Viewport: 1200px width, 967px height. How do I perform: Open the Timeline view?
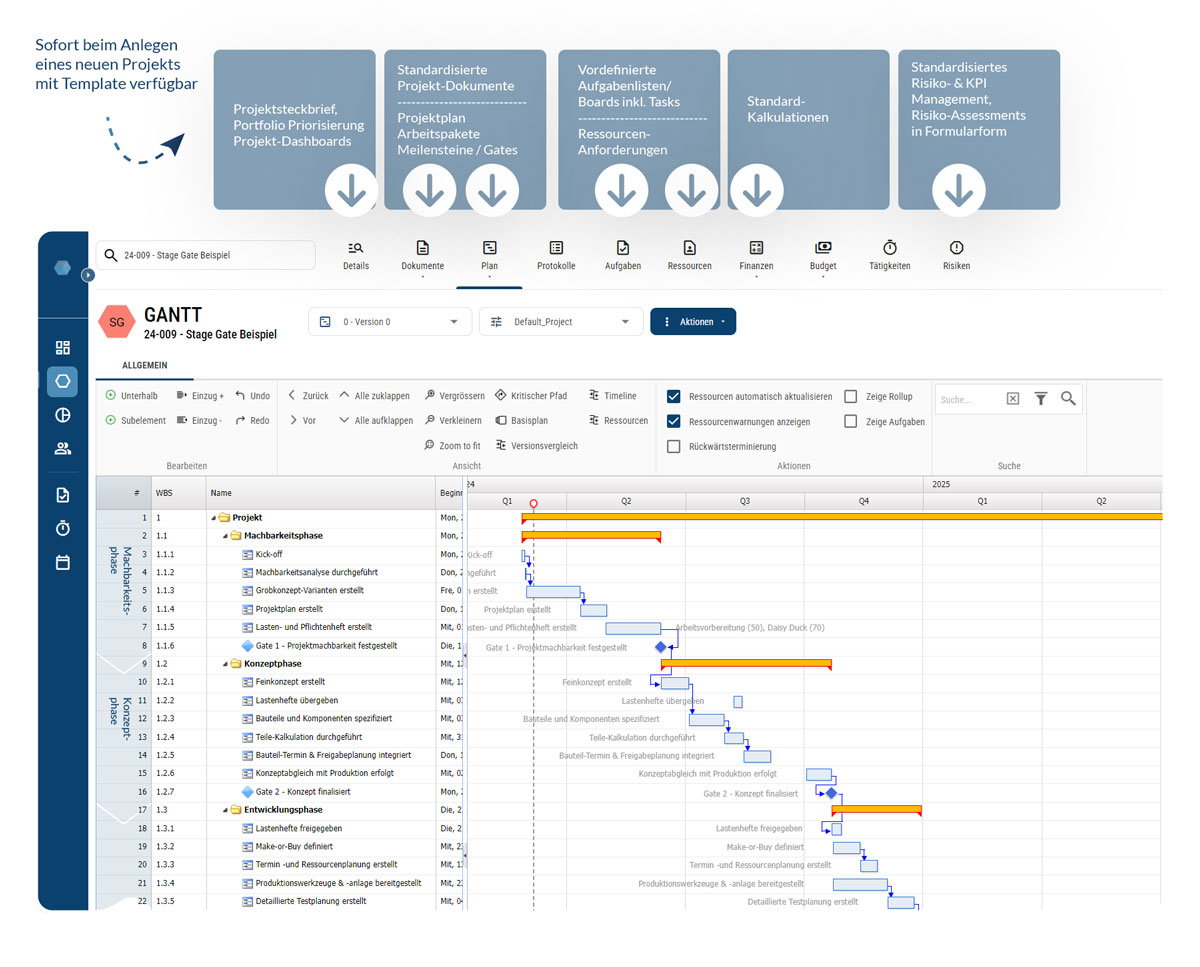click(x=613, y=395)
